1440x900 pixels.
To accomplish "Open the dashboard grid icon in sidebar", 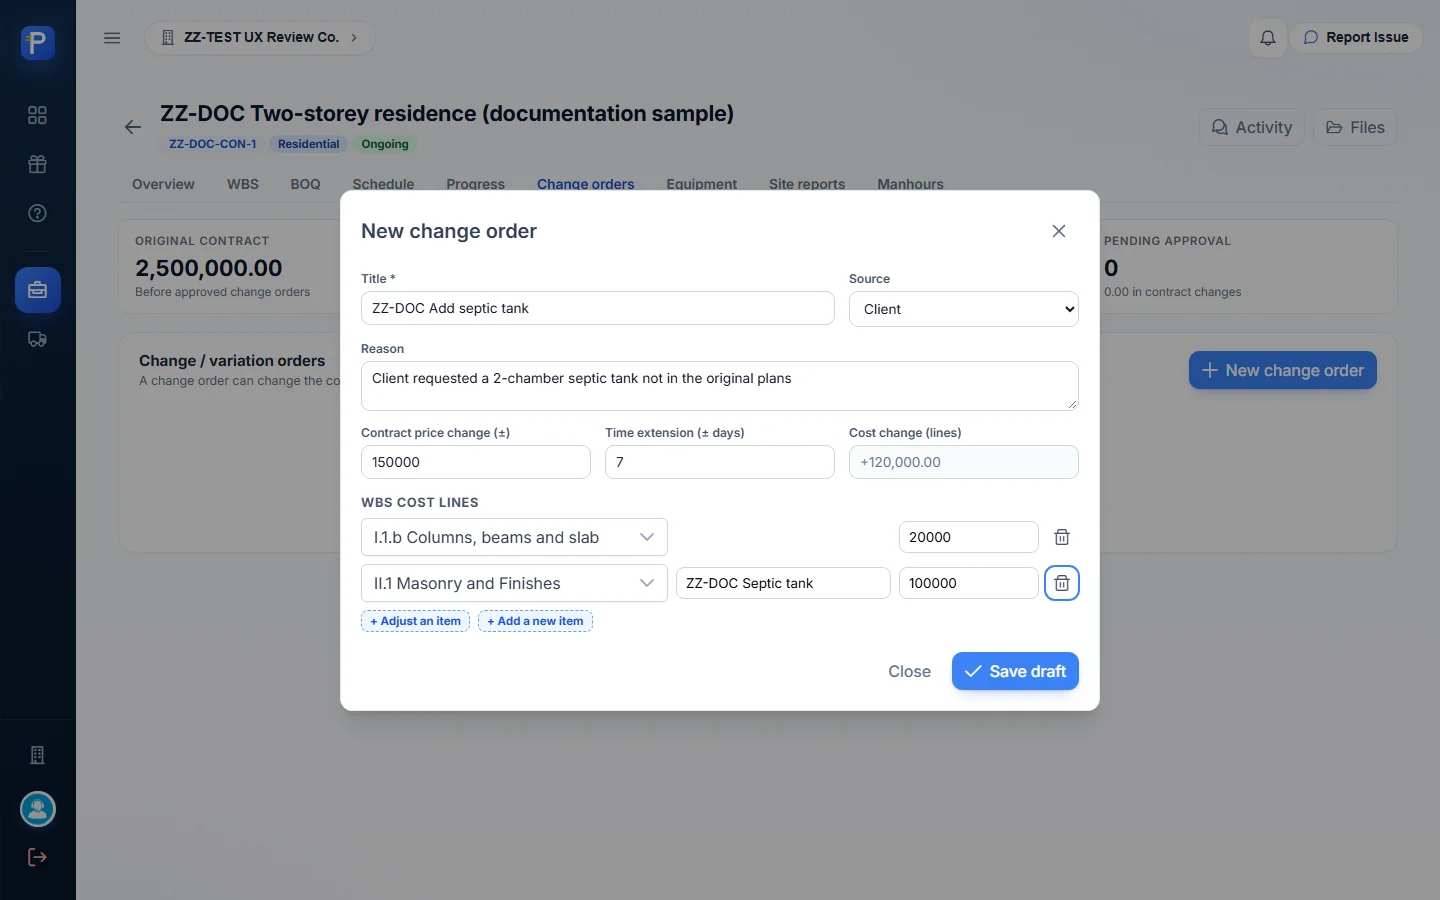I will click(38, 115).
